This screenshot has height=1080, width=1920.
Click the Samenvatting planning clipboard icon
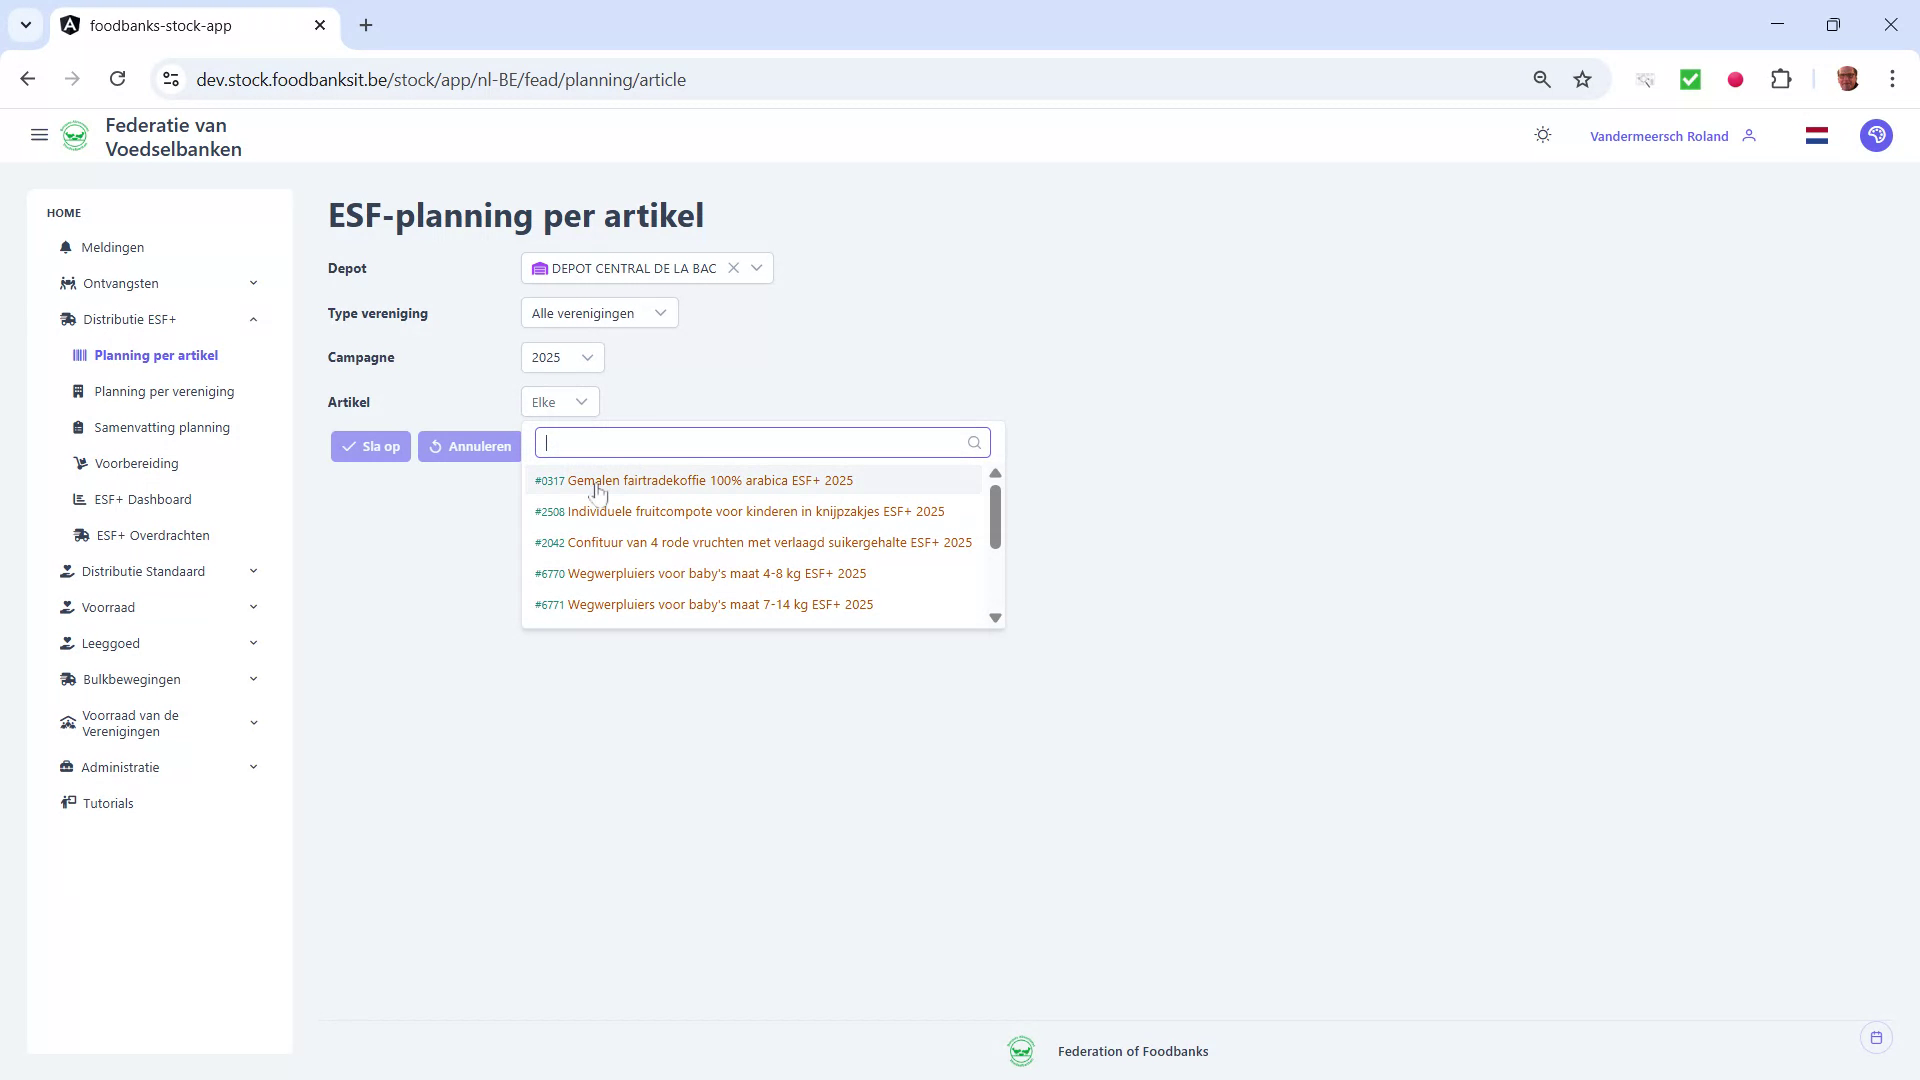[x=80, y=427]
